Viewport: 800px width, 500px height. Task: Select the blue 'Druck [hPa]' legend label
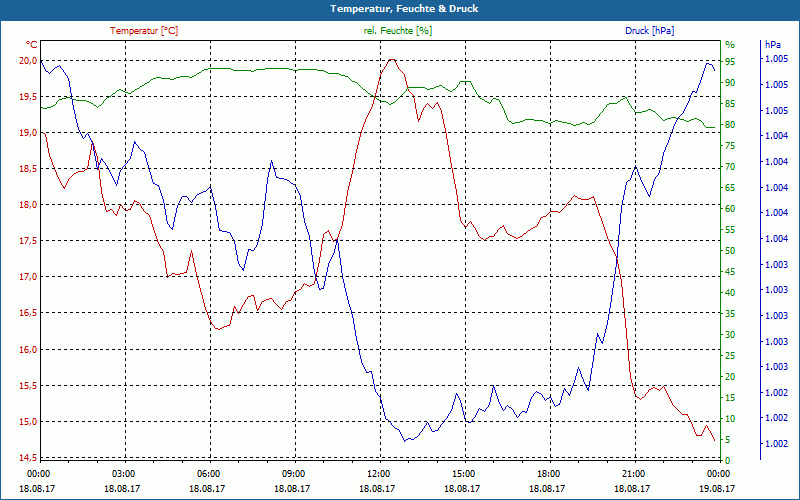tap(649, 31)
